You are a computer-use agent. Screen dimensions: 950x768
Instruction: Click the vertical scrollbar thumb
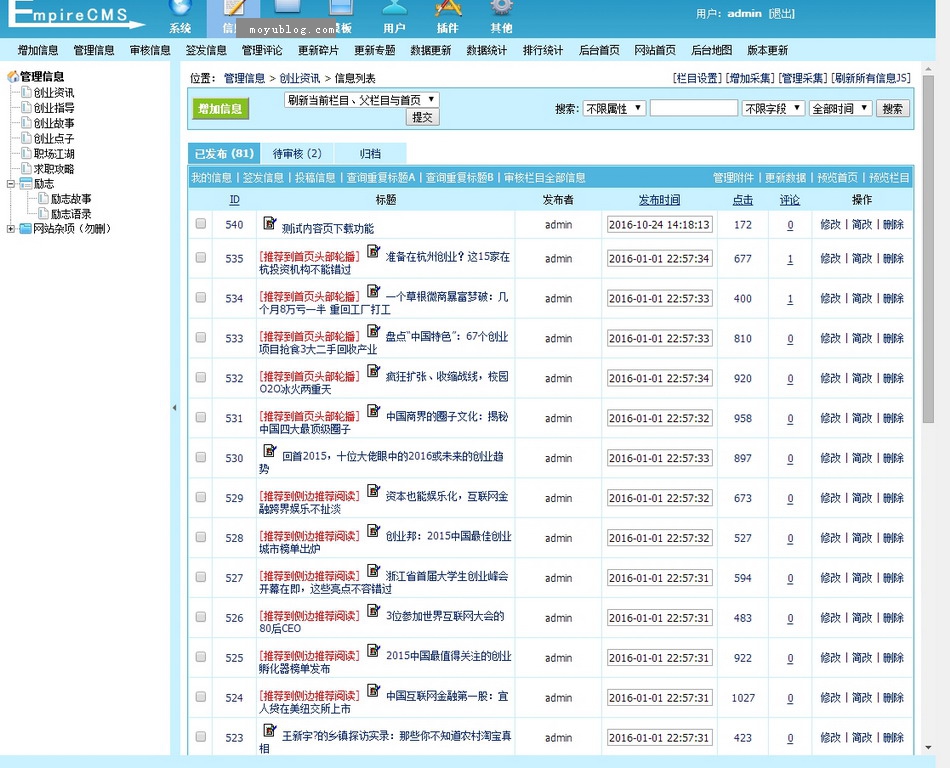[x=928, y=248]
